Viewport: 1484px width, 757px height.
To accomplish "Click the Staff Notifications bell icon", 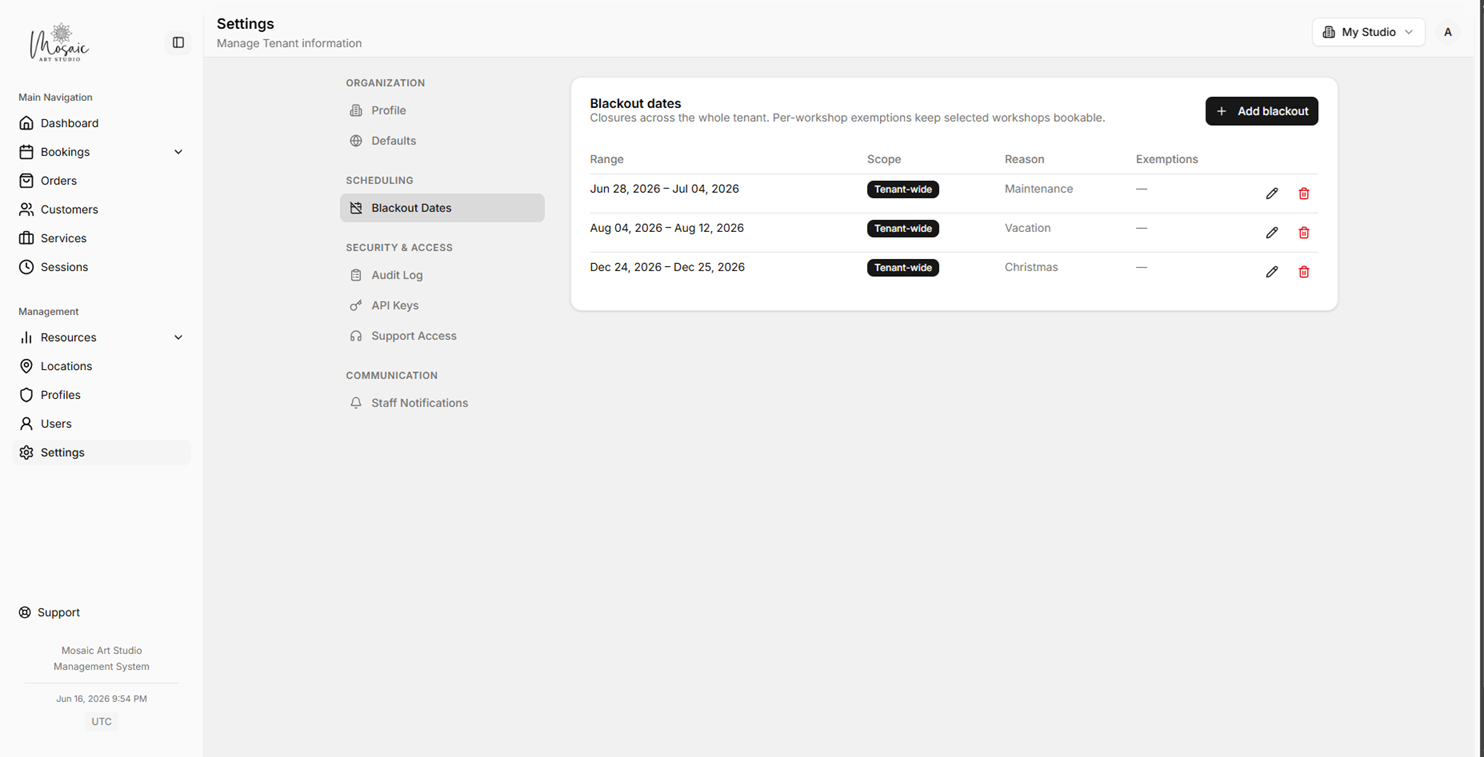I will [x=356, y=403].
